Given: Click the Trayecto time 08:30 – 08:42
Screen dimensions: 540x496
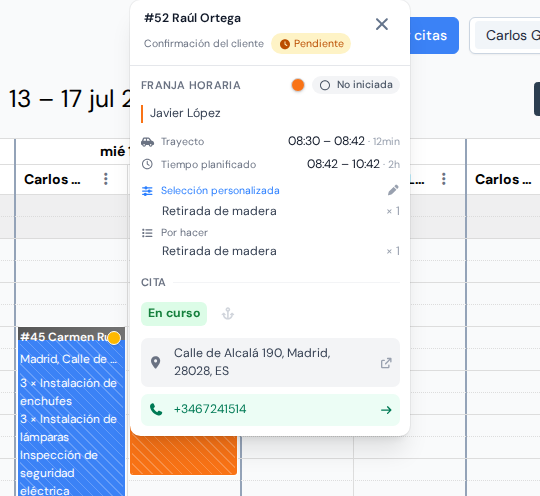Looking at the screenshot, I should (x=326, y=141).
